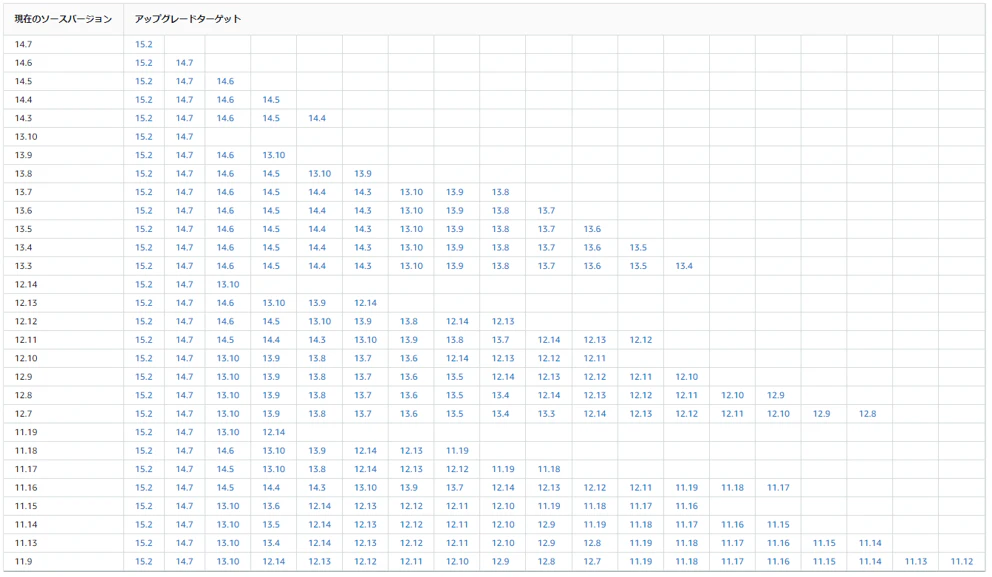The height and width of the screenshot is (577, 992).
Task: Select 12.11 target in the 12.10 row
Action: [595, 358]
